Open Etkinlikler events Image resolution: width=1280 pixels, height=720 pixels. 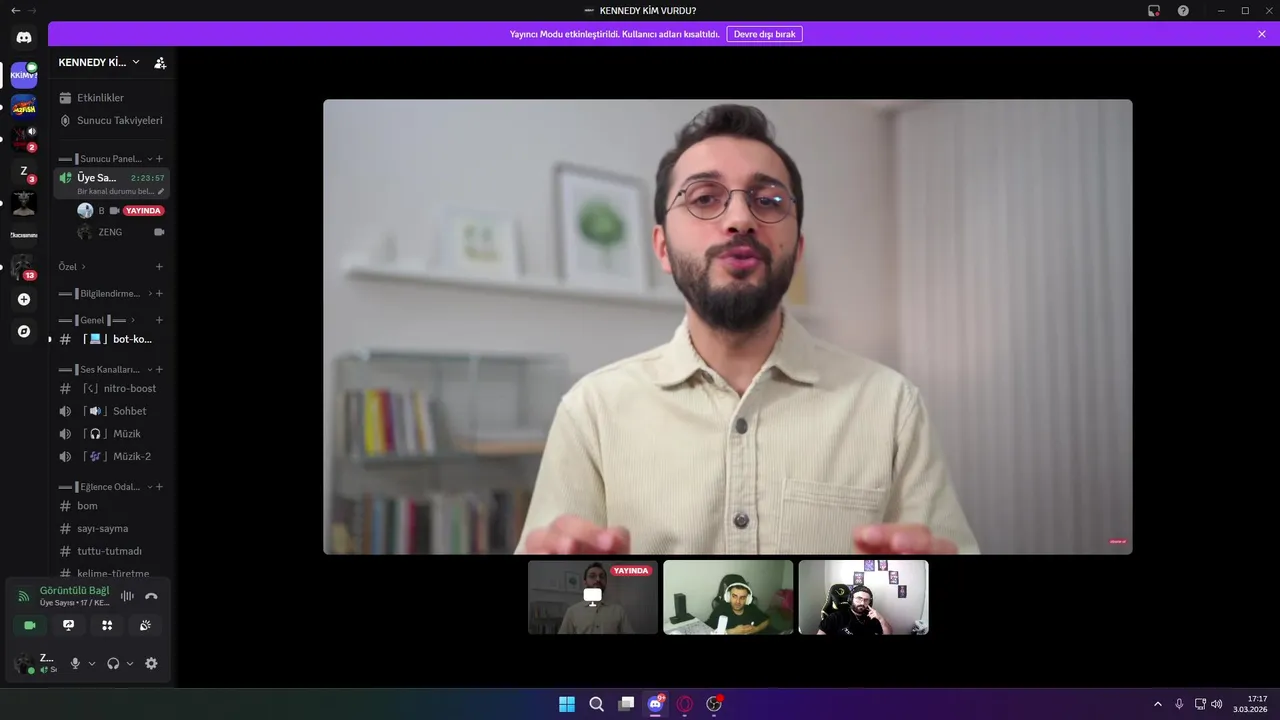[x=111, y=98]
